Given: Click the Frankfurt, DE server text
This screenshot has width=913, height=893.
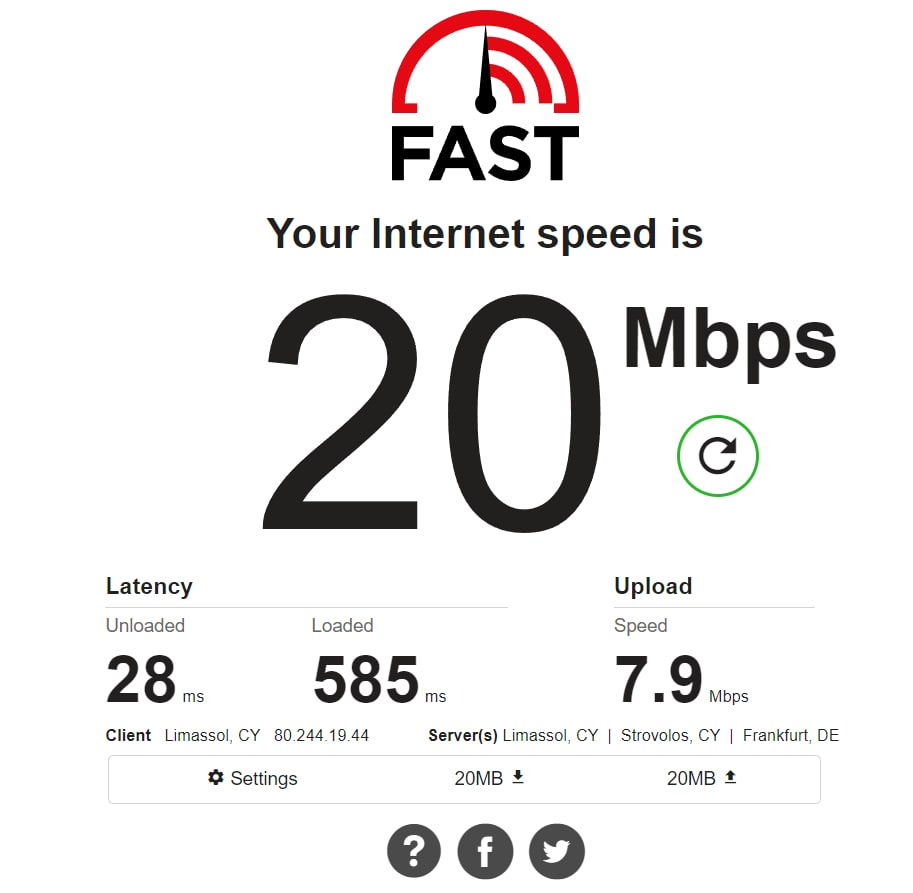Looking at the screenshot, I should (x=791, y=735).
